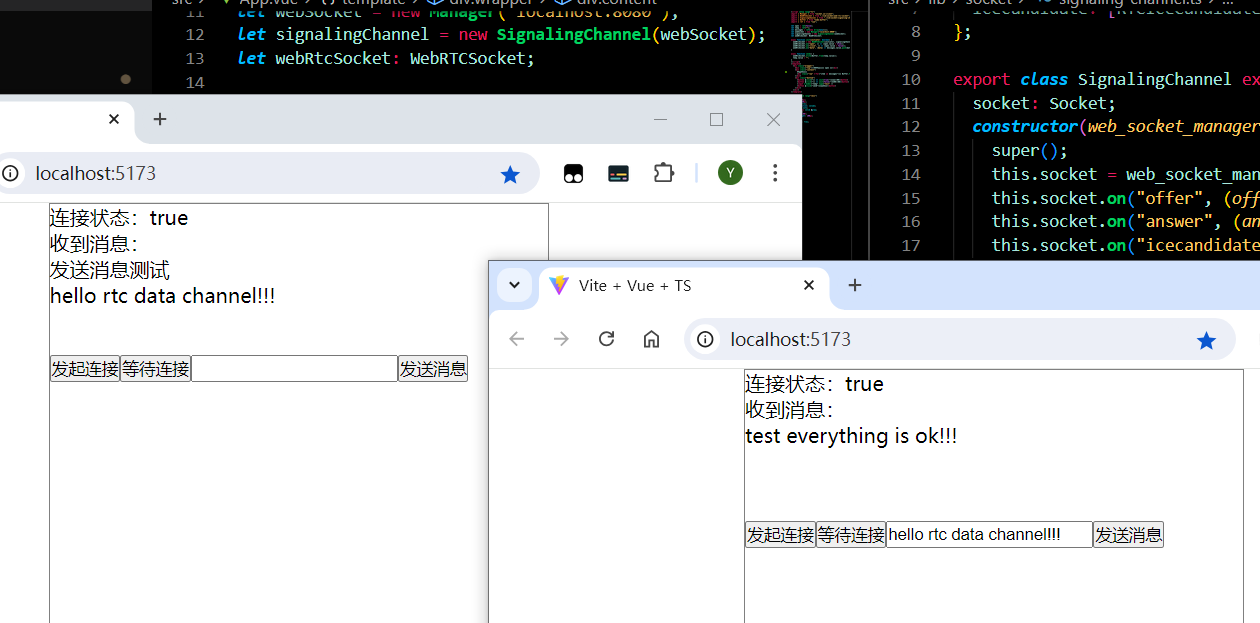This screenshot has height=623, width=1260.
Task: Click the 发送消息 button
Action: (1128, 534)
